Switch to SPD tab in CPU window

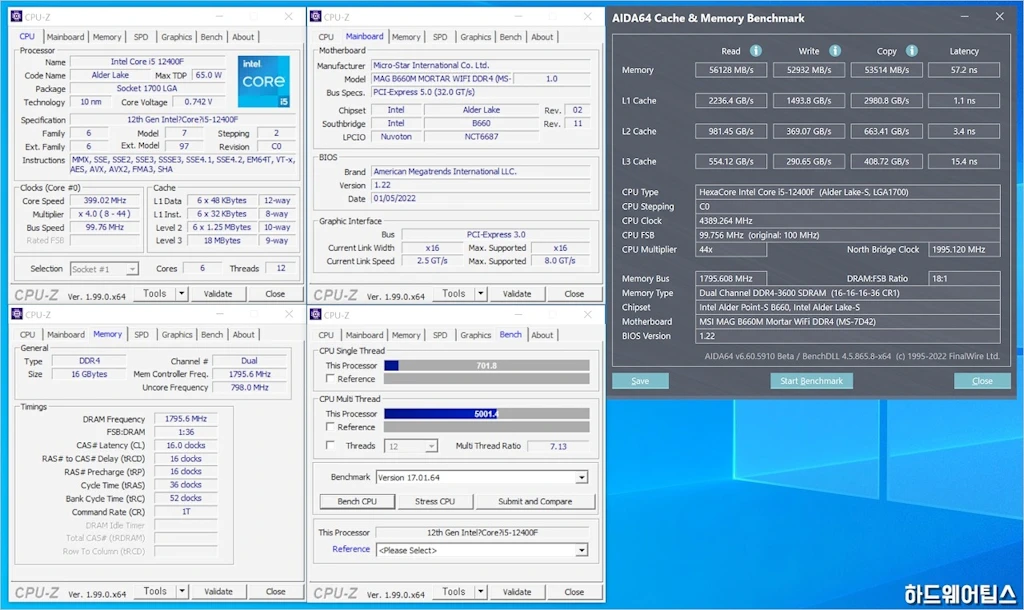[141, 37]
